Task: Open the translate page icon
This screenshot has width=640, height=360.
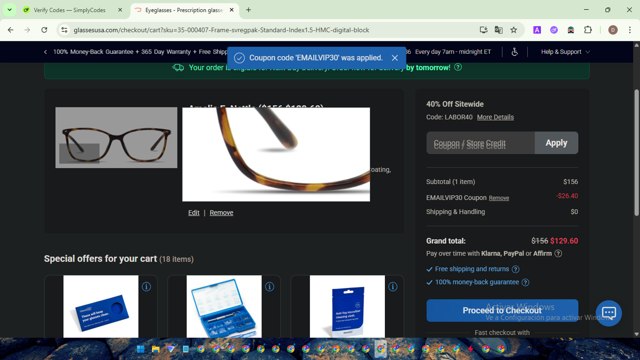Action: click(x=498, y=30)
